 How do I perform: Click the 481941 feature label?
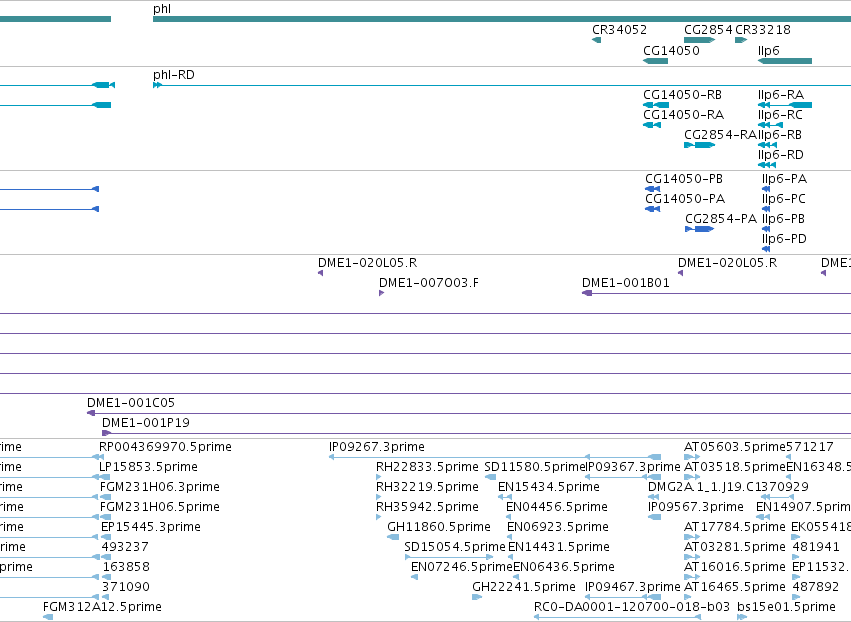point(816,547)
